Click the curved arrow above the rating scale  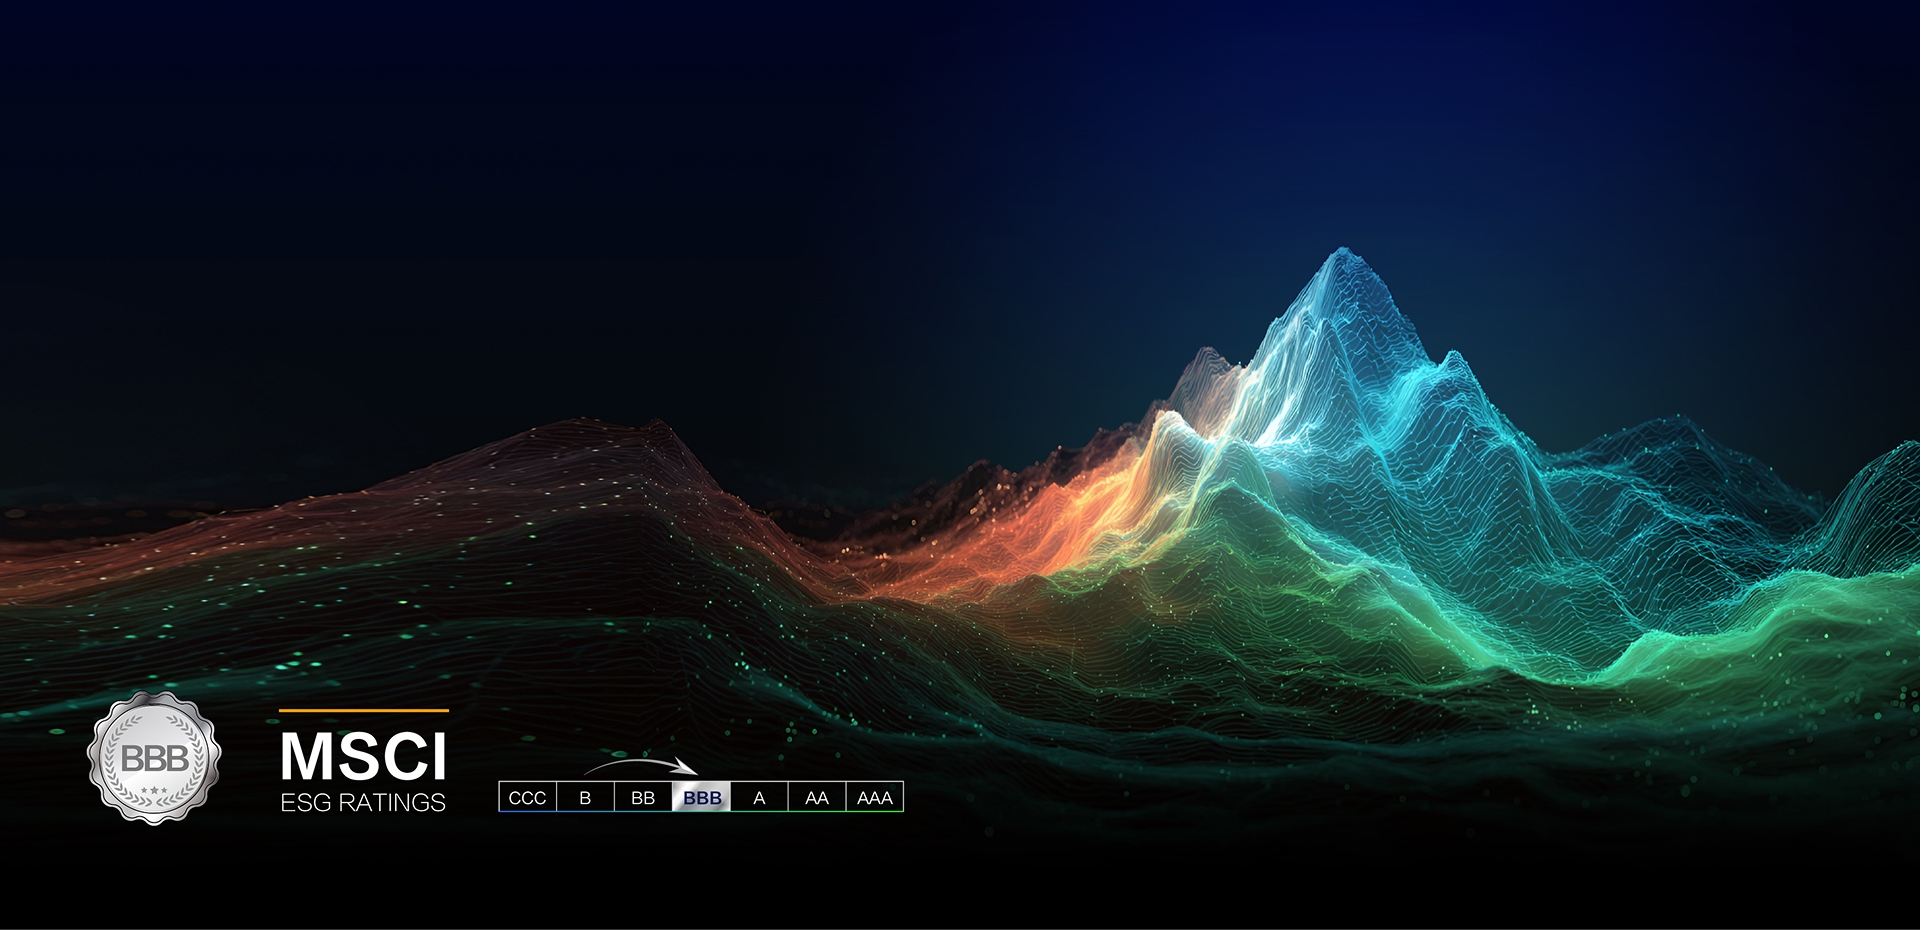coord(642,765)
